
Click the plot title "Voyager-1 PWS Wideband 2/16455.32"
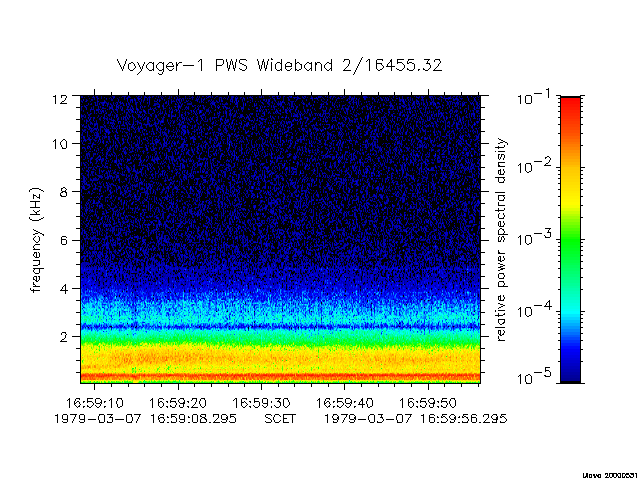point(279,66)
